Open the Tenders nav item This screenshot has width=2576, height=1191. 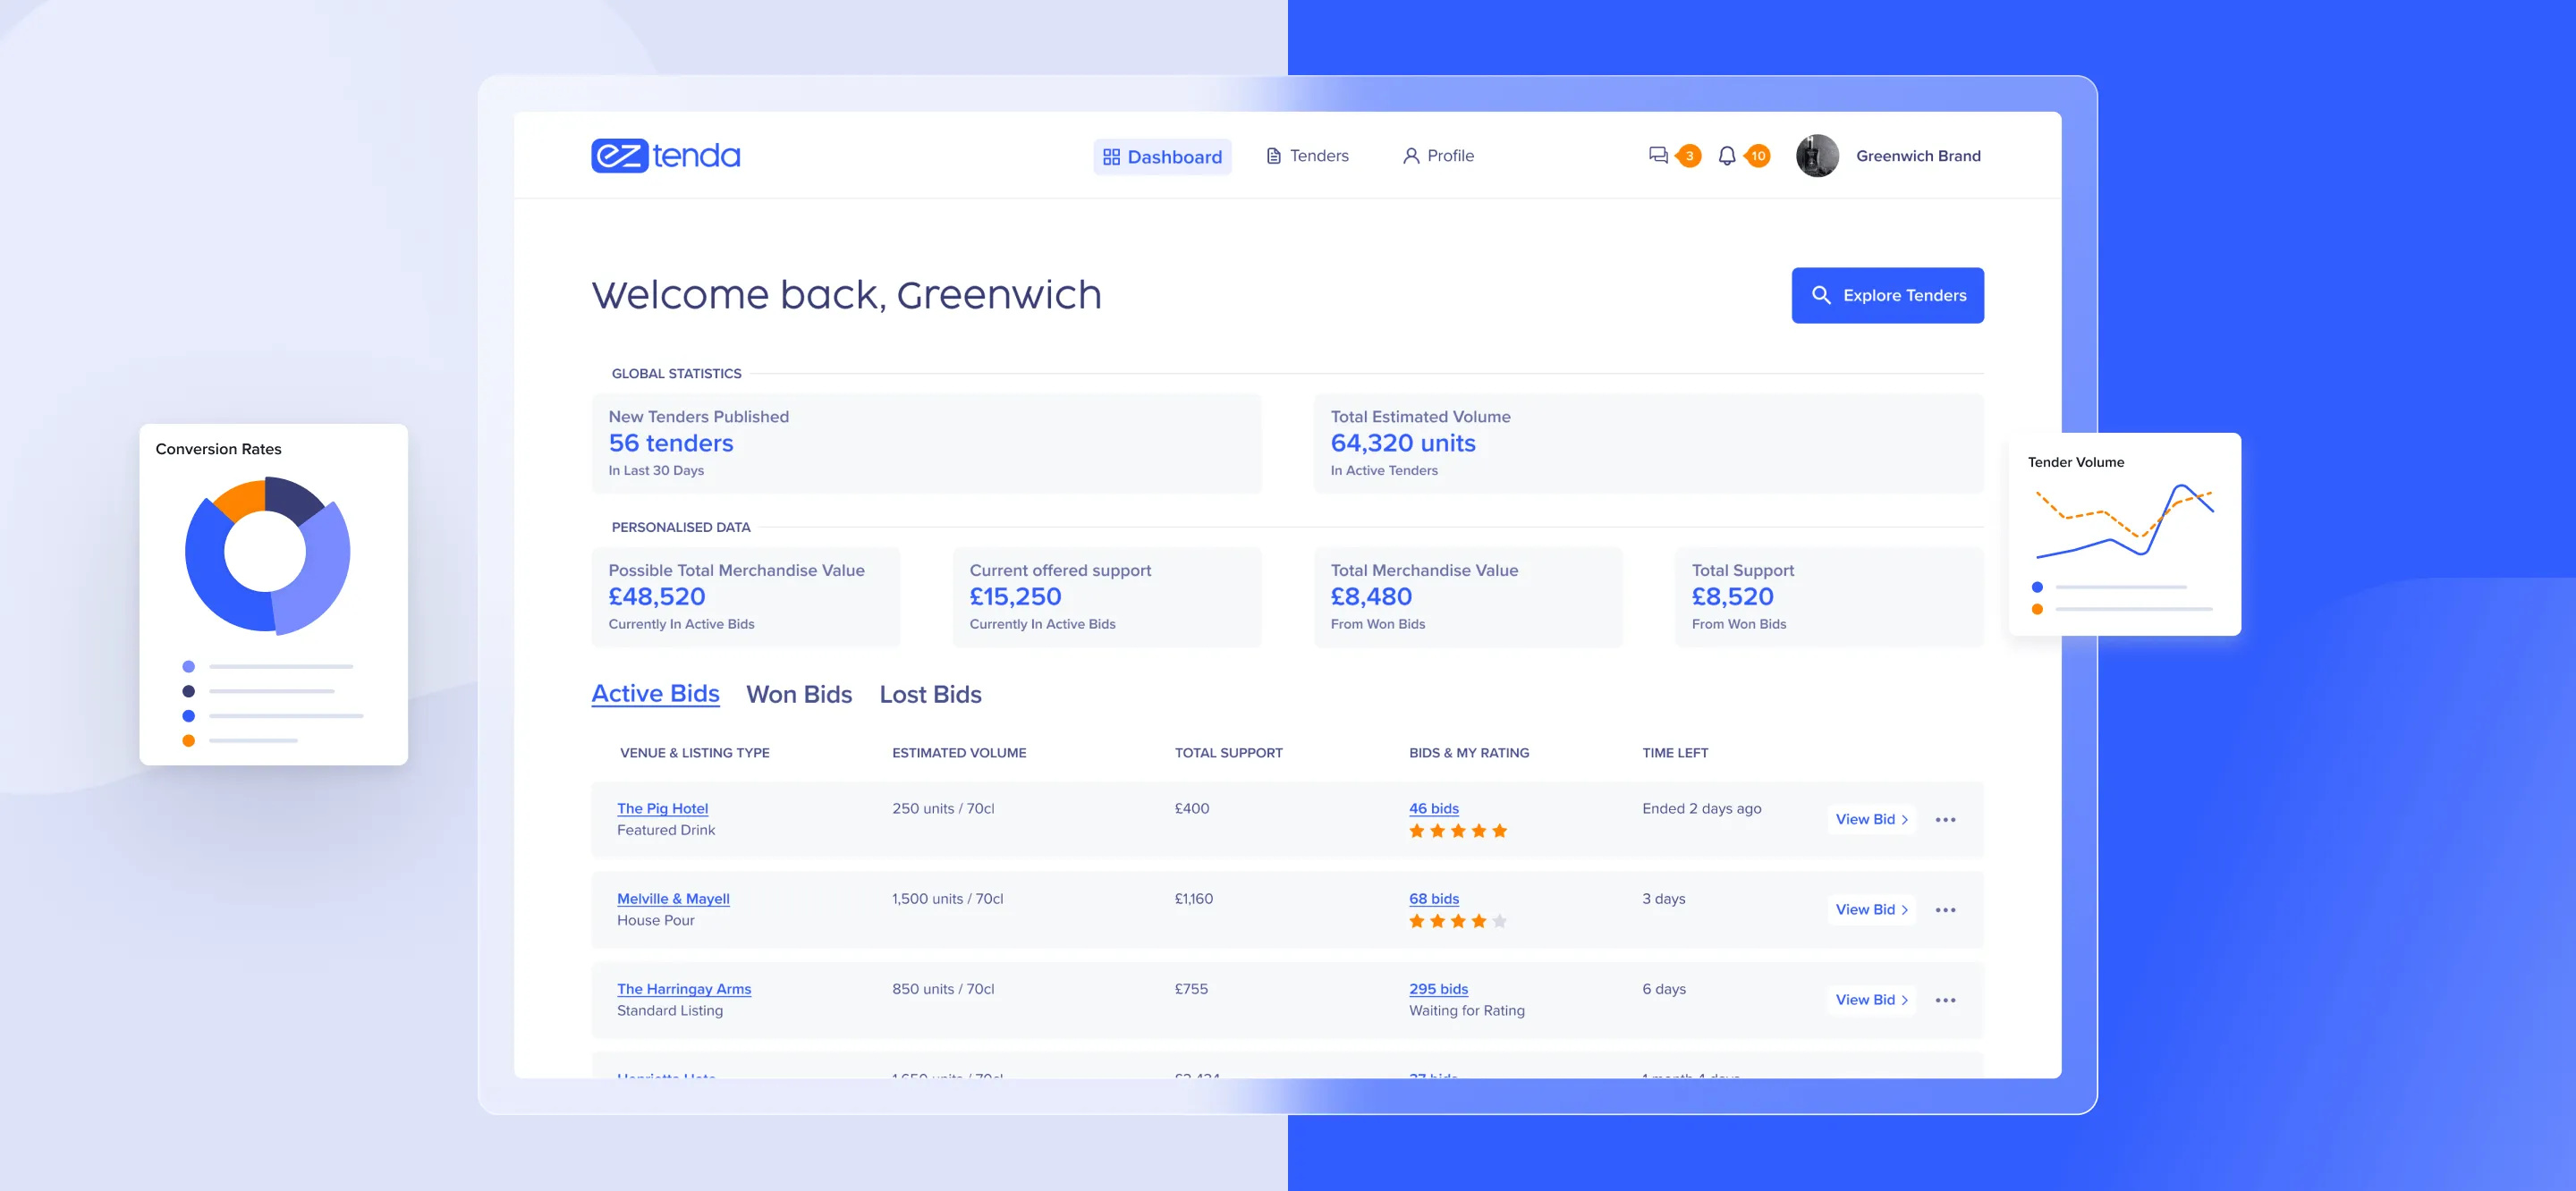point(1307,156)
